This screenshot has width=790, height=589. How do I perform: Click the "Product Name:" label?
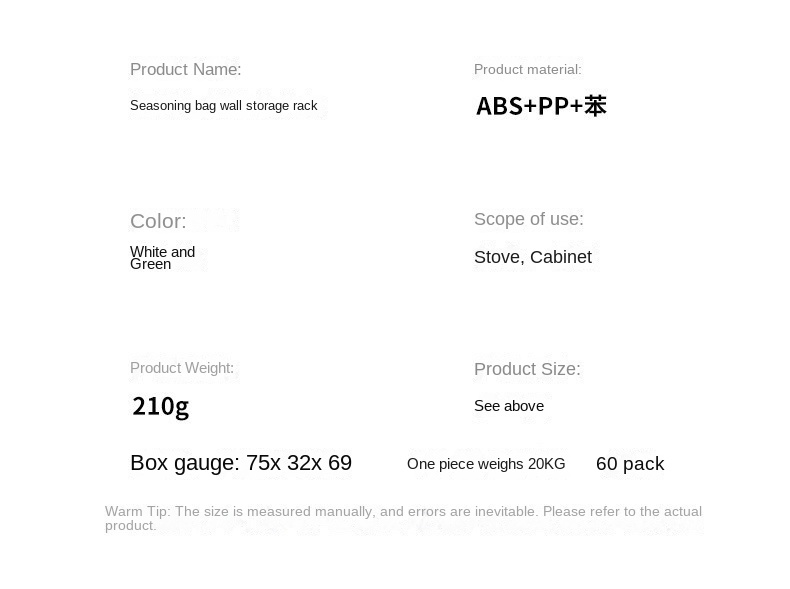coord(185,70)
